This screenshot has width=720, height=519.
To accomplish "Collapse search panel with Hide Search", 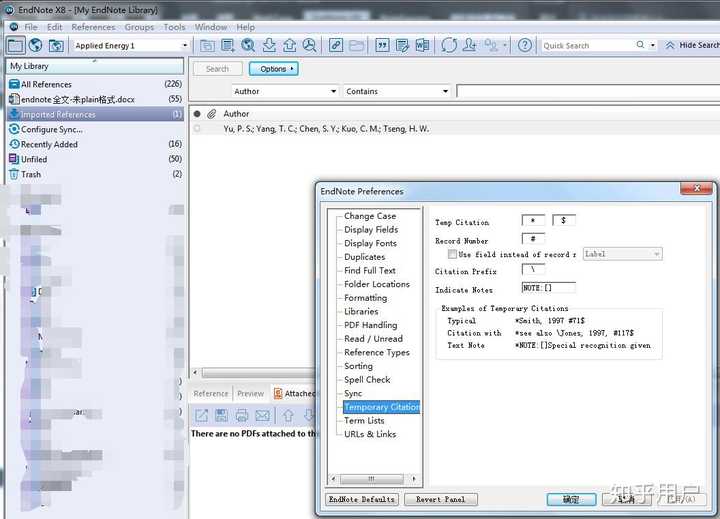I will [x=692, y=45].
